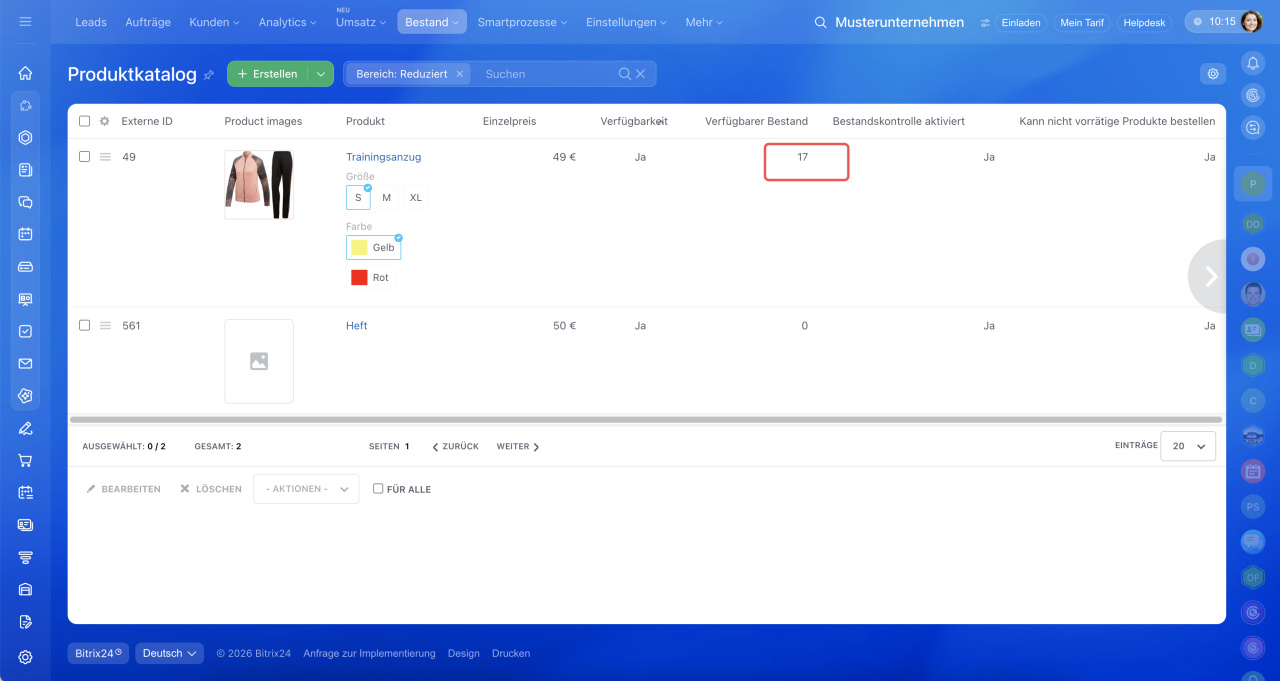Open the Erstellen dropdown arrow
The image size is (1280, 681).
click(x=321, y=74)
